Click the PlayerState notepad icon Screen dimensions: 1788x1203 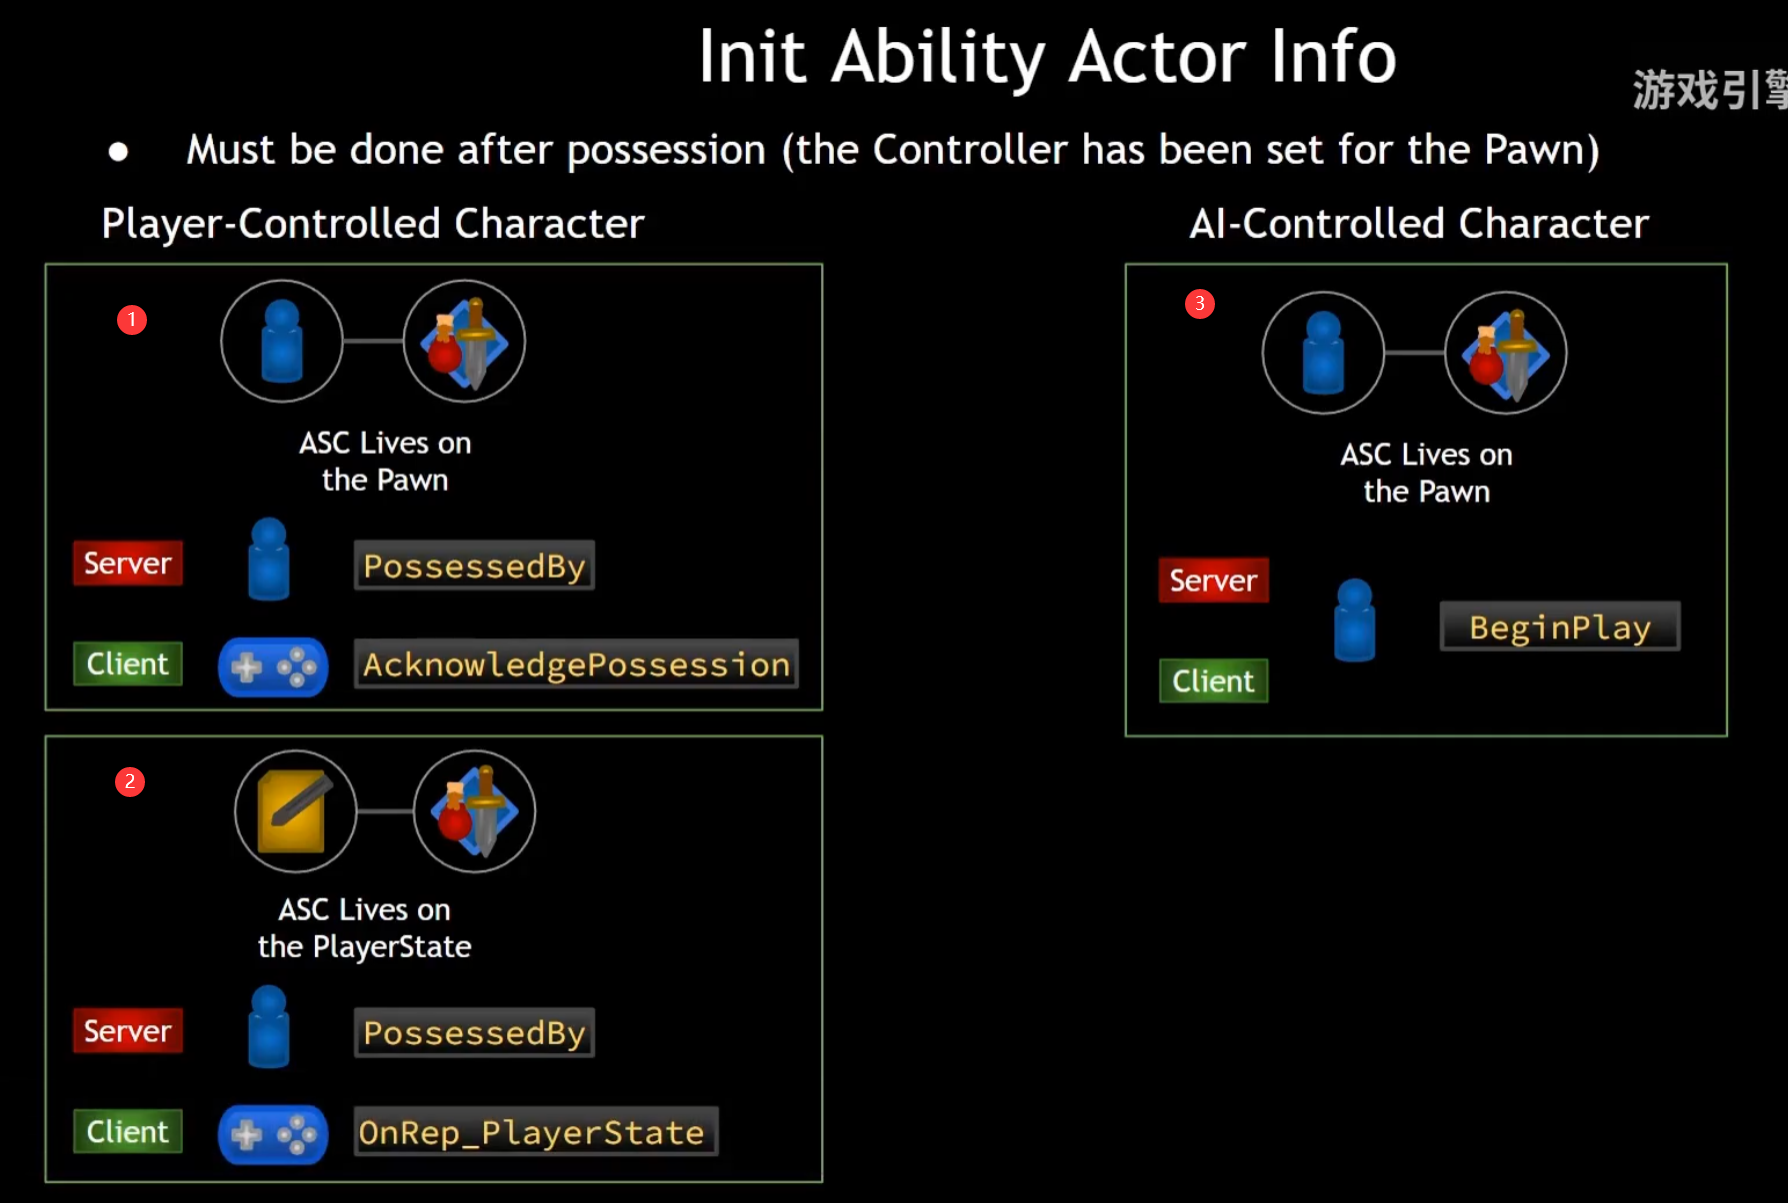coord(296,812)
